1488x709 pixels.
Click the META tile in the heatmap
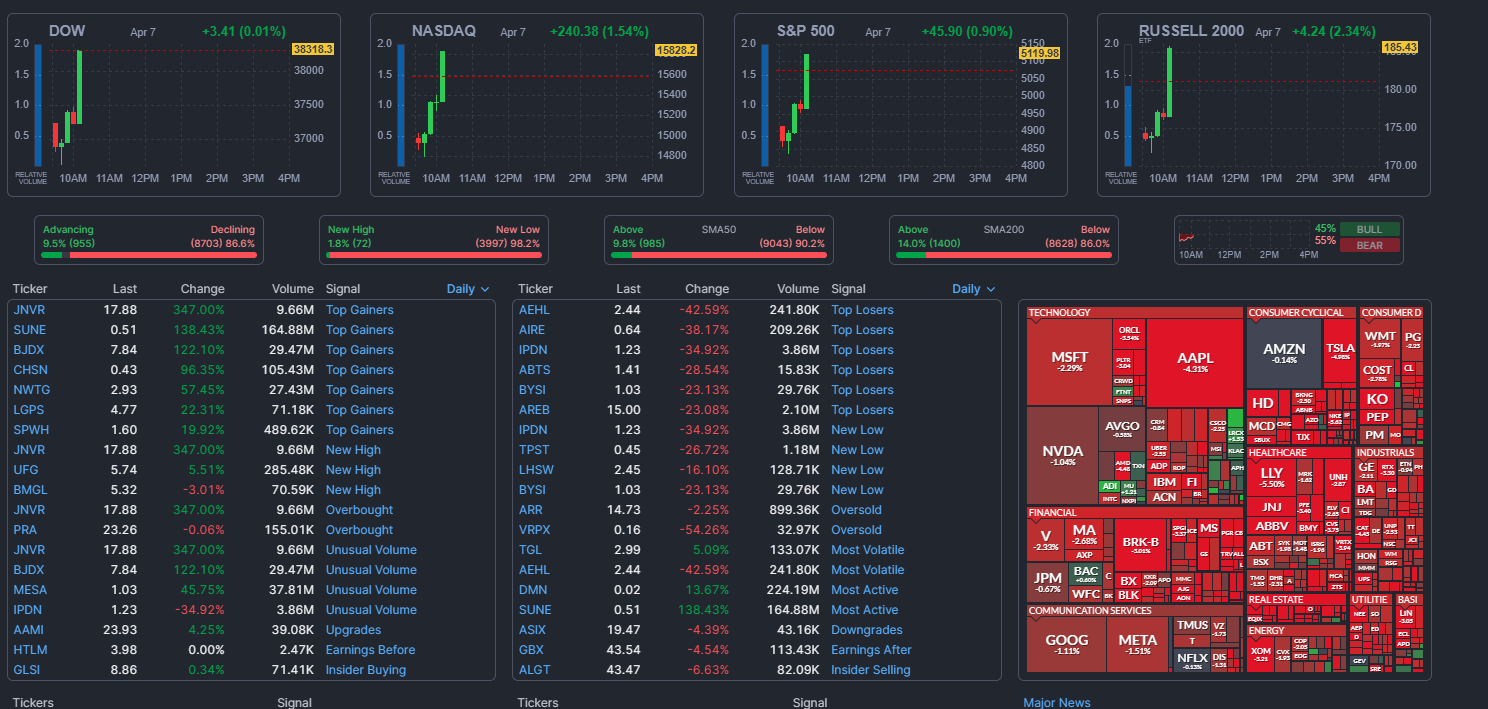(1138, 644)
